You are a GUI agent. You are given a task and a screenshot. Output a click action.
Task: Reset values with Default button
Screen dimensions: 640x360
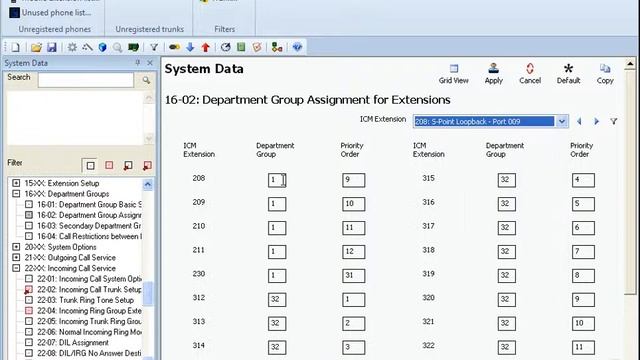click(x=568, y=74)
